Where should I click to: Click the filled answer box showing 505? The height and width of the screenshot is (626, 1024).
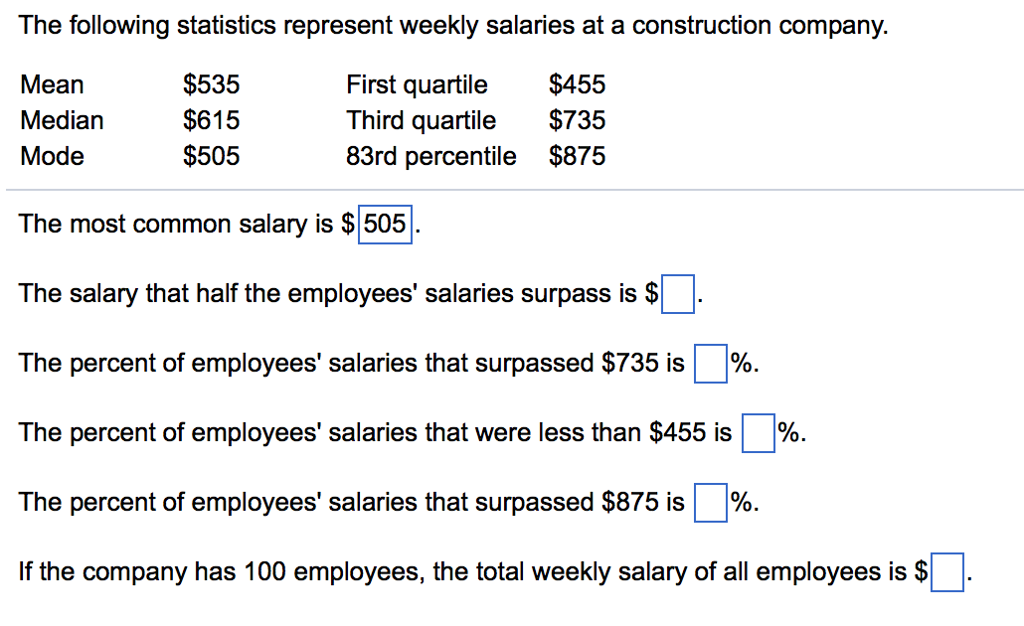pos(387,224)
